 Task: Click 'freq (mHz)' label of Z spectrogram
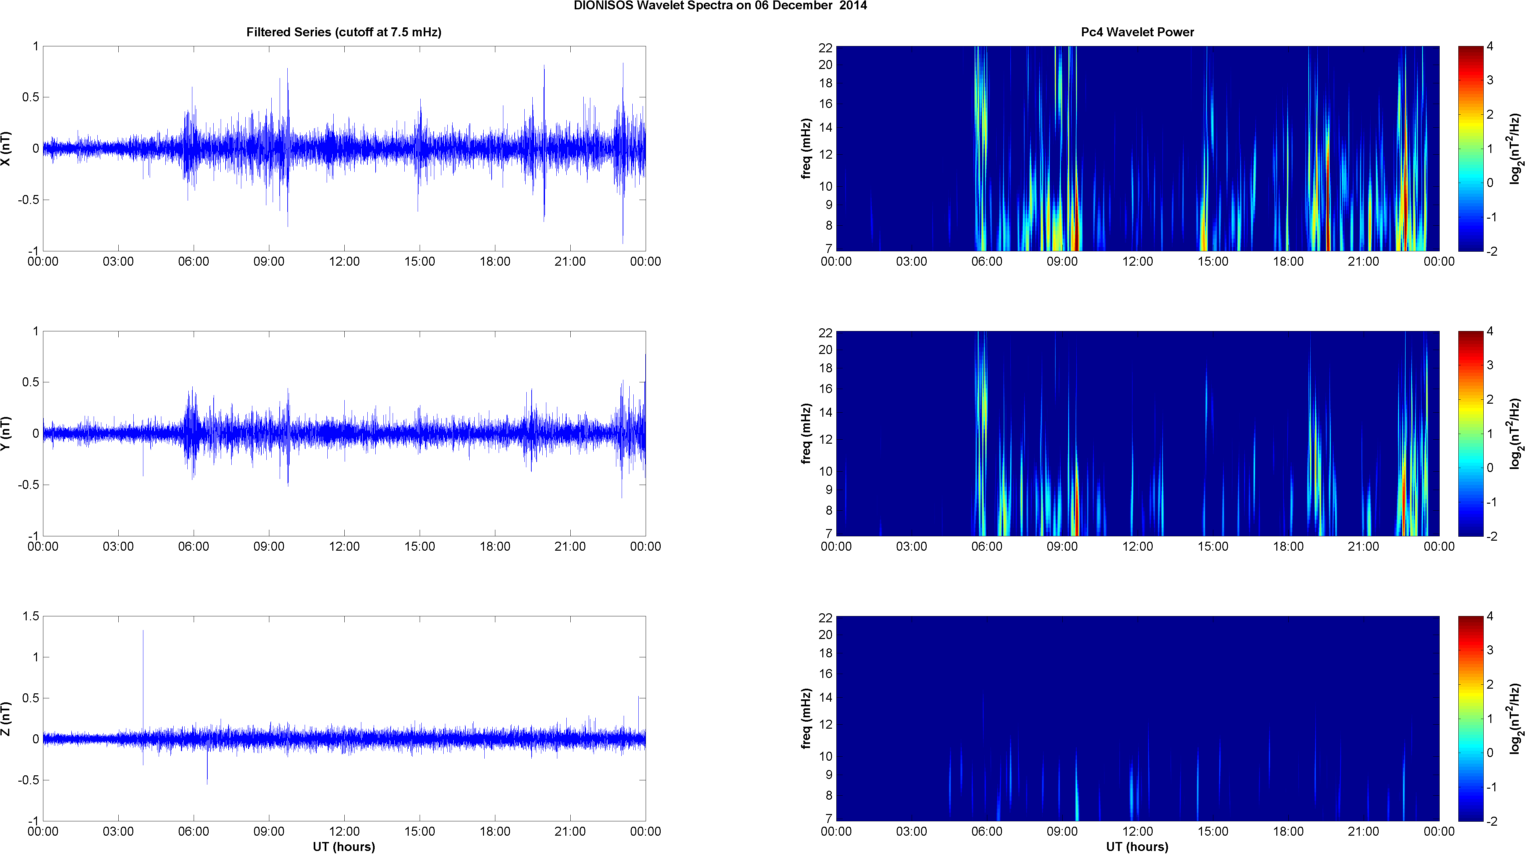pos(806,718)
